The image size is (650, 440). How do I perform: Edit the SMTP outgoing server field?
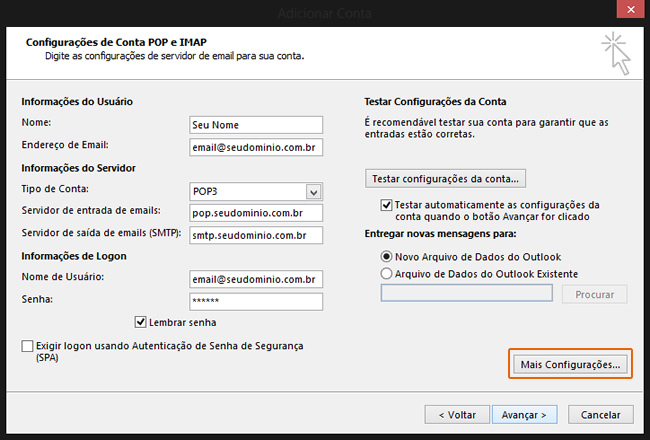point(256,236)
